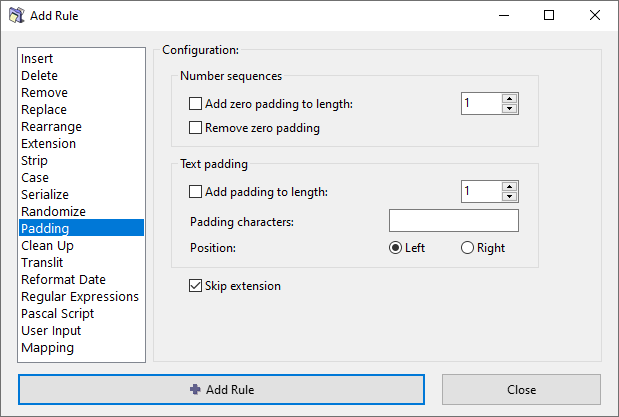Viewport: 619px width, 417px height.
Task: Click the zero padding length number field
Action: click(482, 103)
